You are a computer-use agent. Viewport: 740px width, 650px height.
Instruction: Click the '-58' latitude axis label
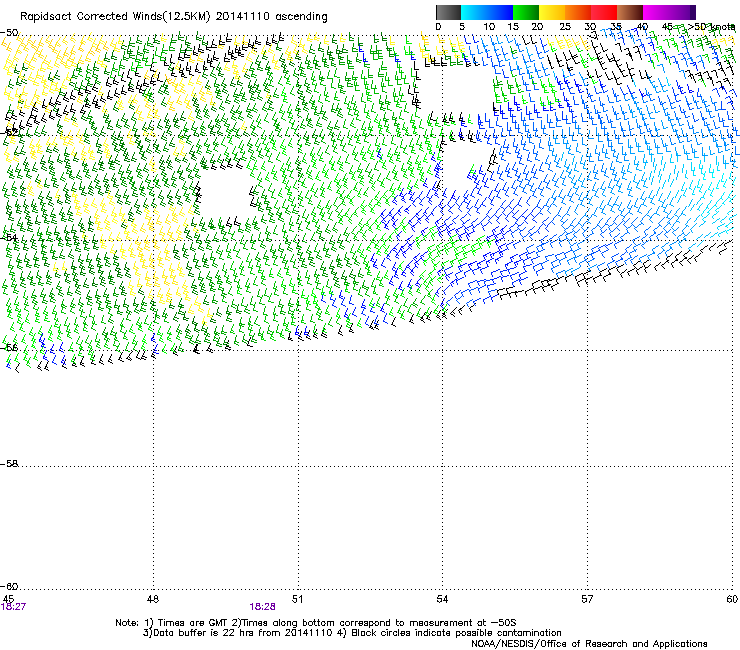[9, 464]
